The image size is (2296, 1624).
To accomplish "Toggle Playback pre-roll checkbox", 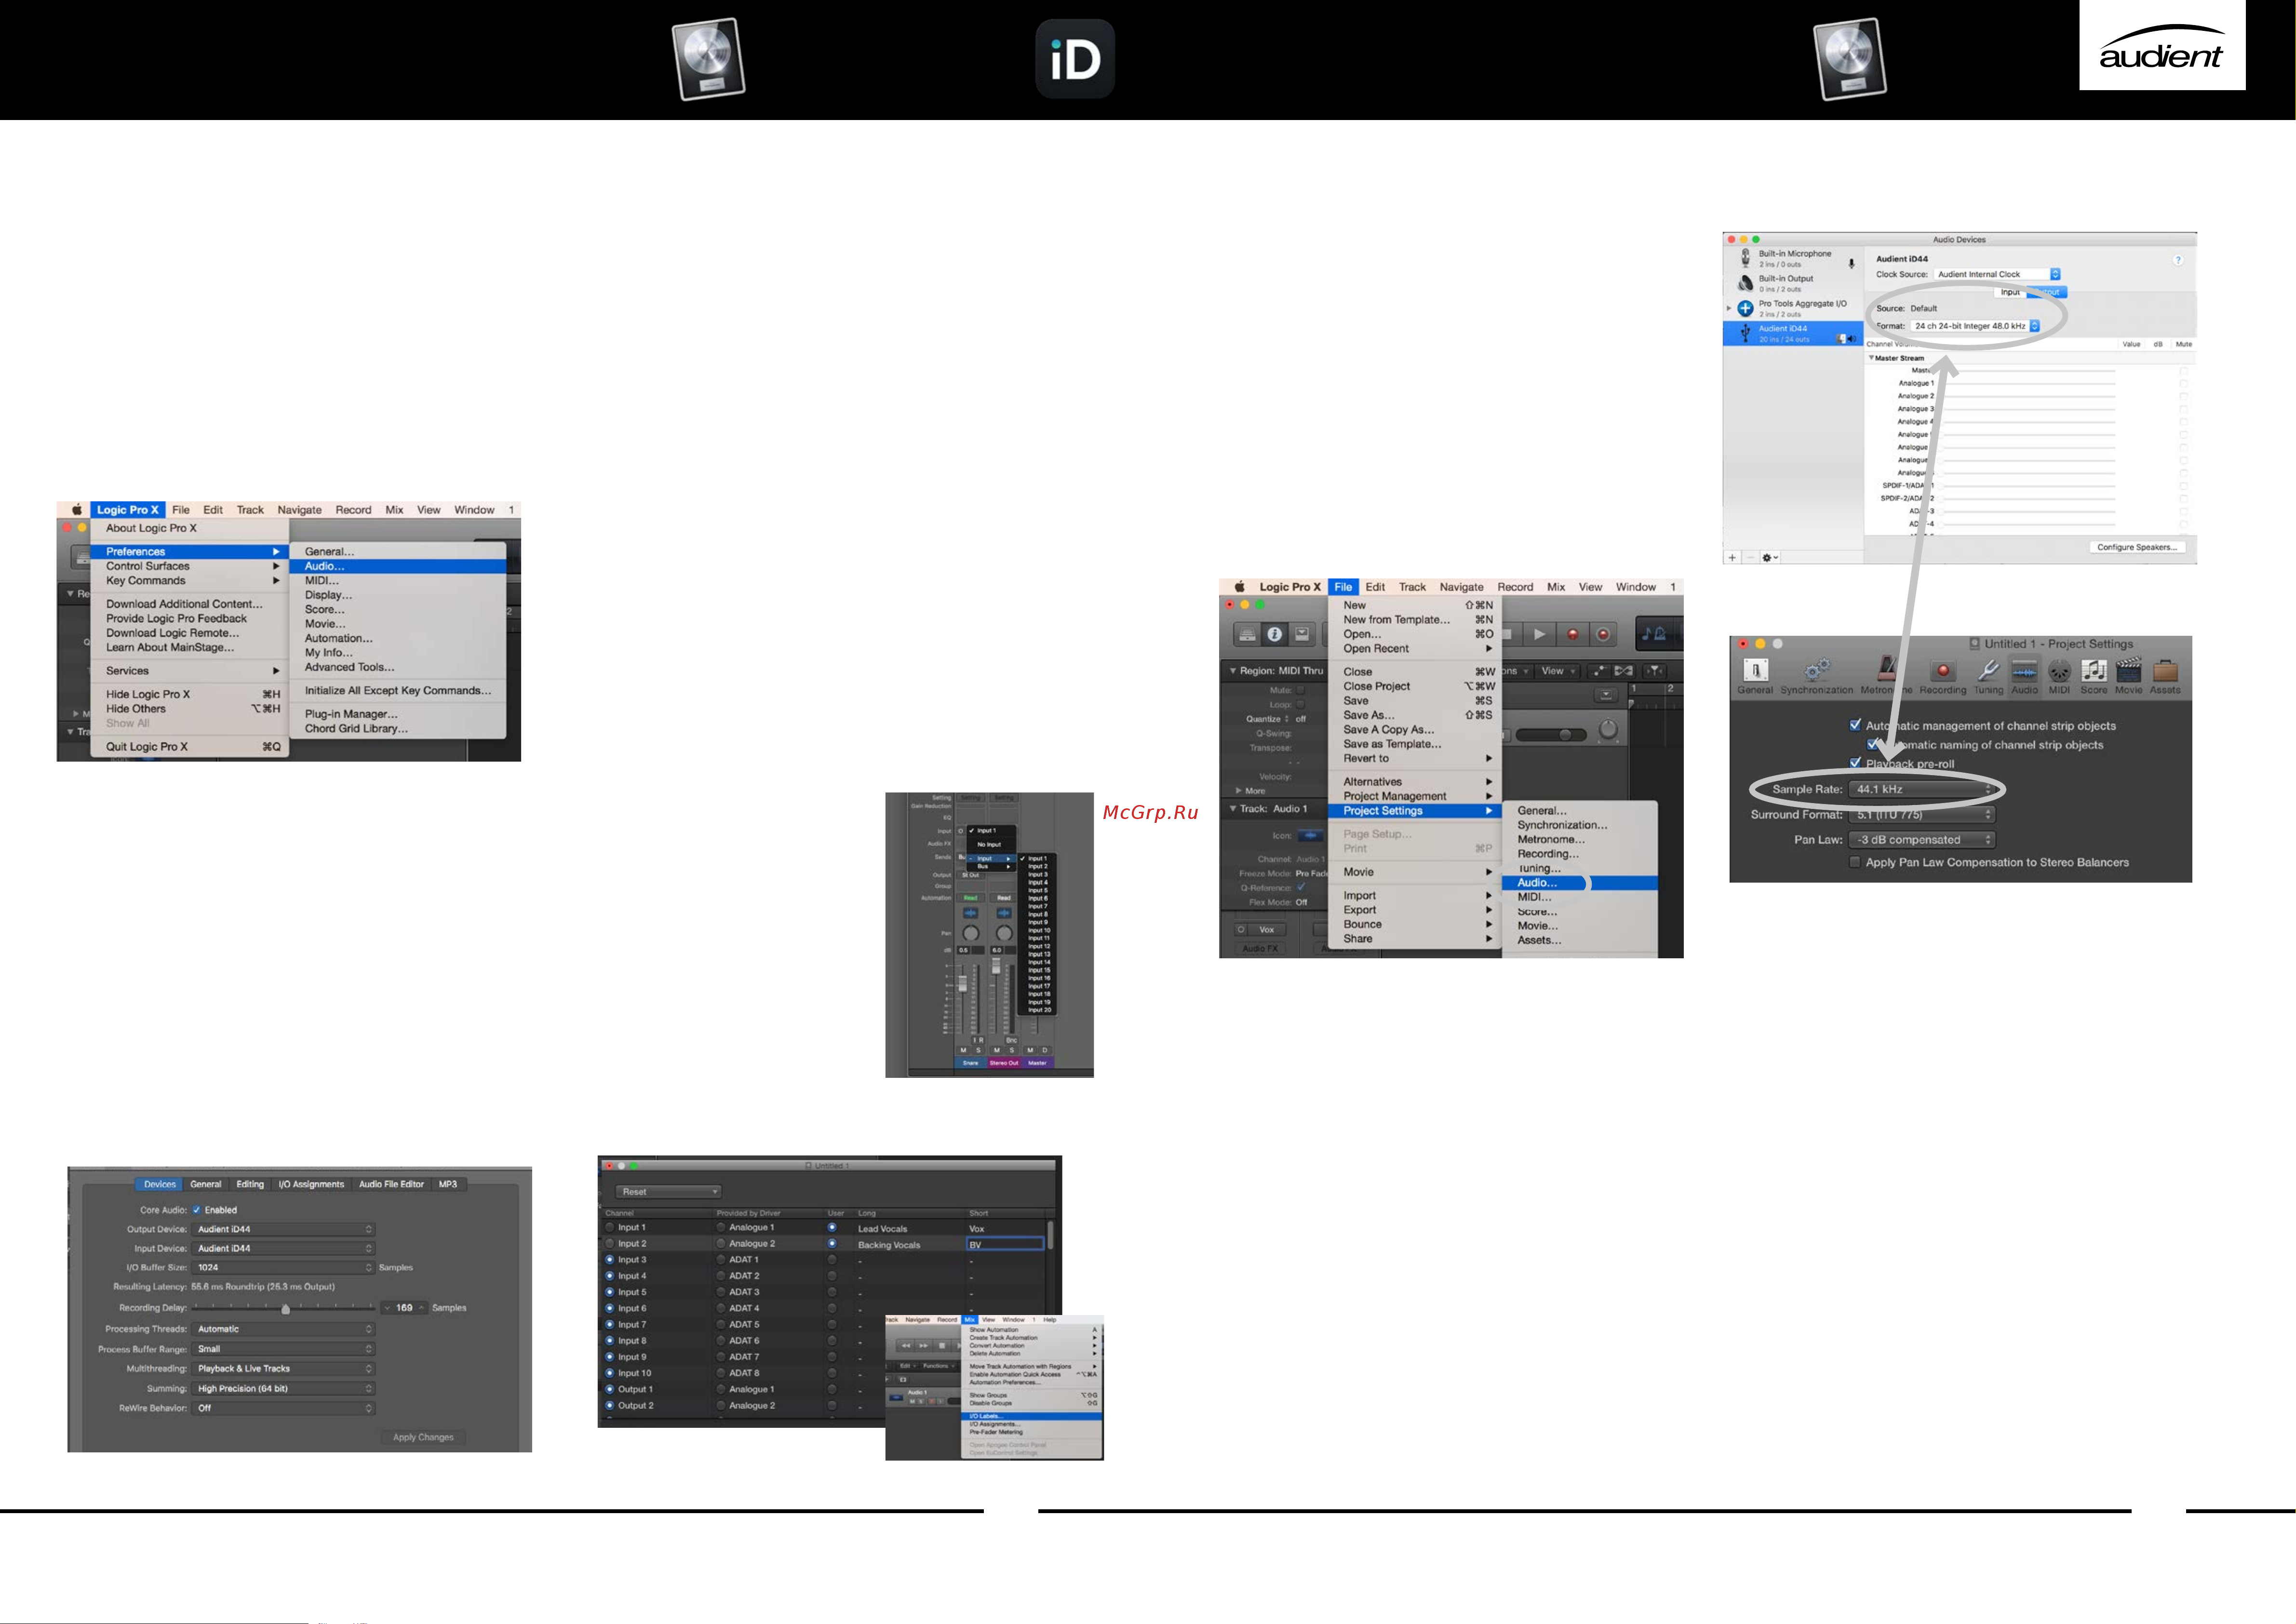I will pyautogui.click(x=1856, y=763).
